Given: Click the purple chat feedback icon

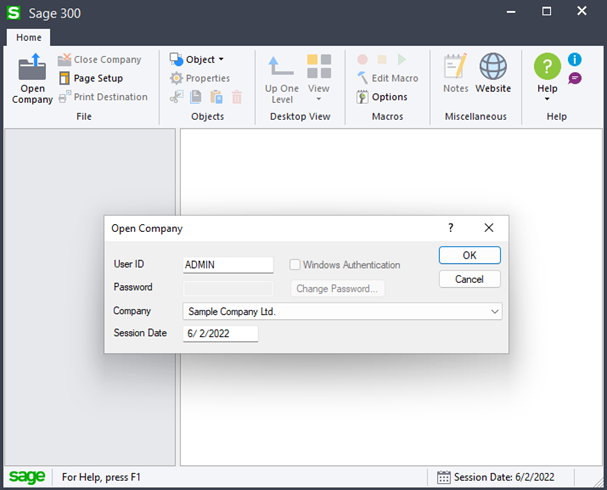Looking at the screenshot, I should (x=575, y=78).
